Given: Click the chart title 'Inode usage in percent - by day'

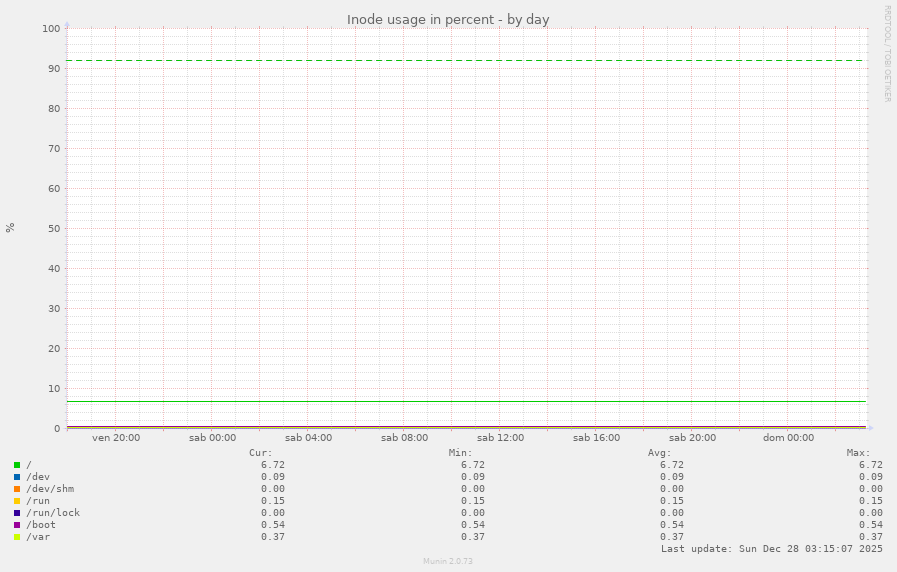Looking at the screenshot, I should 448,19.
